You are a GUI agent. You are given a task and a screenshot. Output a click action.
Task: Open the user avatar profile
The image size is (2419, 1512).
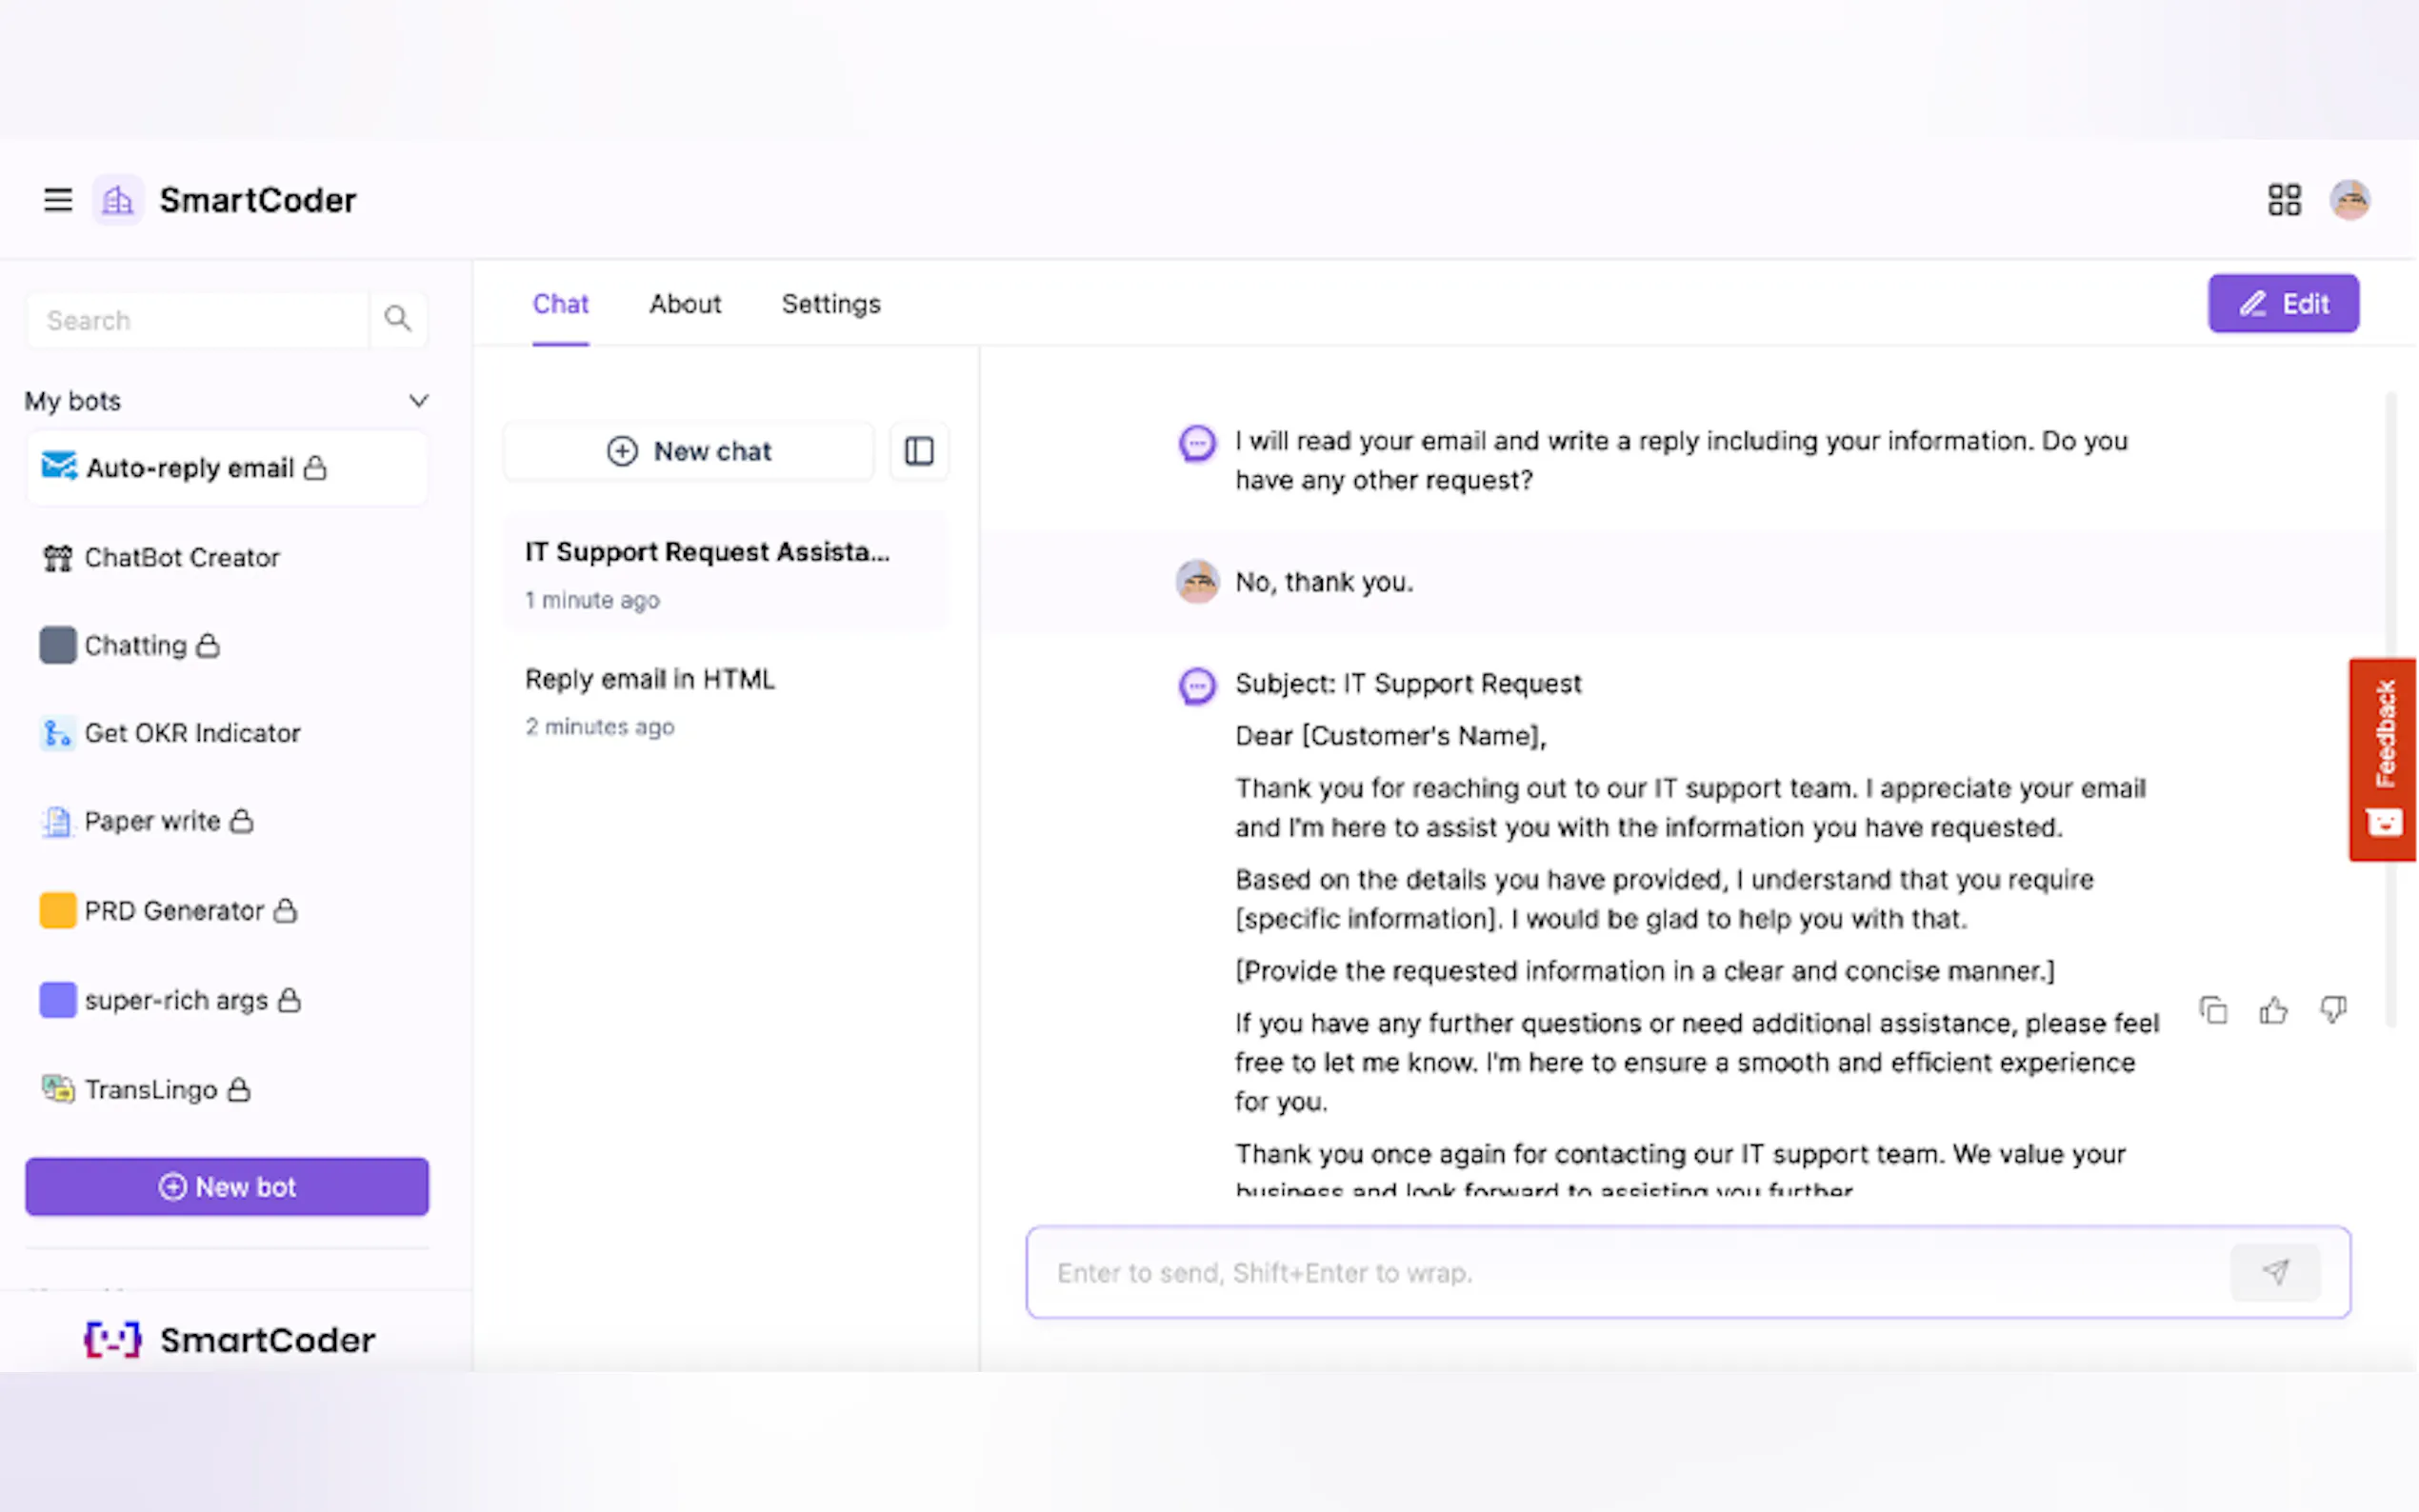click(x=2349, y=200)
